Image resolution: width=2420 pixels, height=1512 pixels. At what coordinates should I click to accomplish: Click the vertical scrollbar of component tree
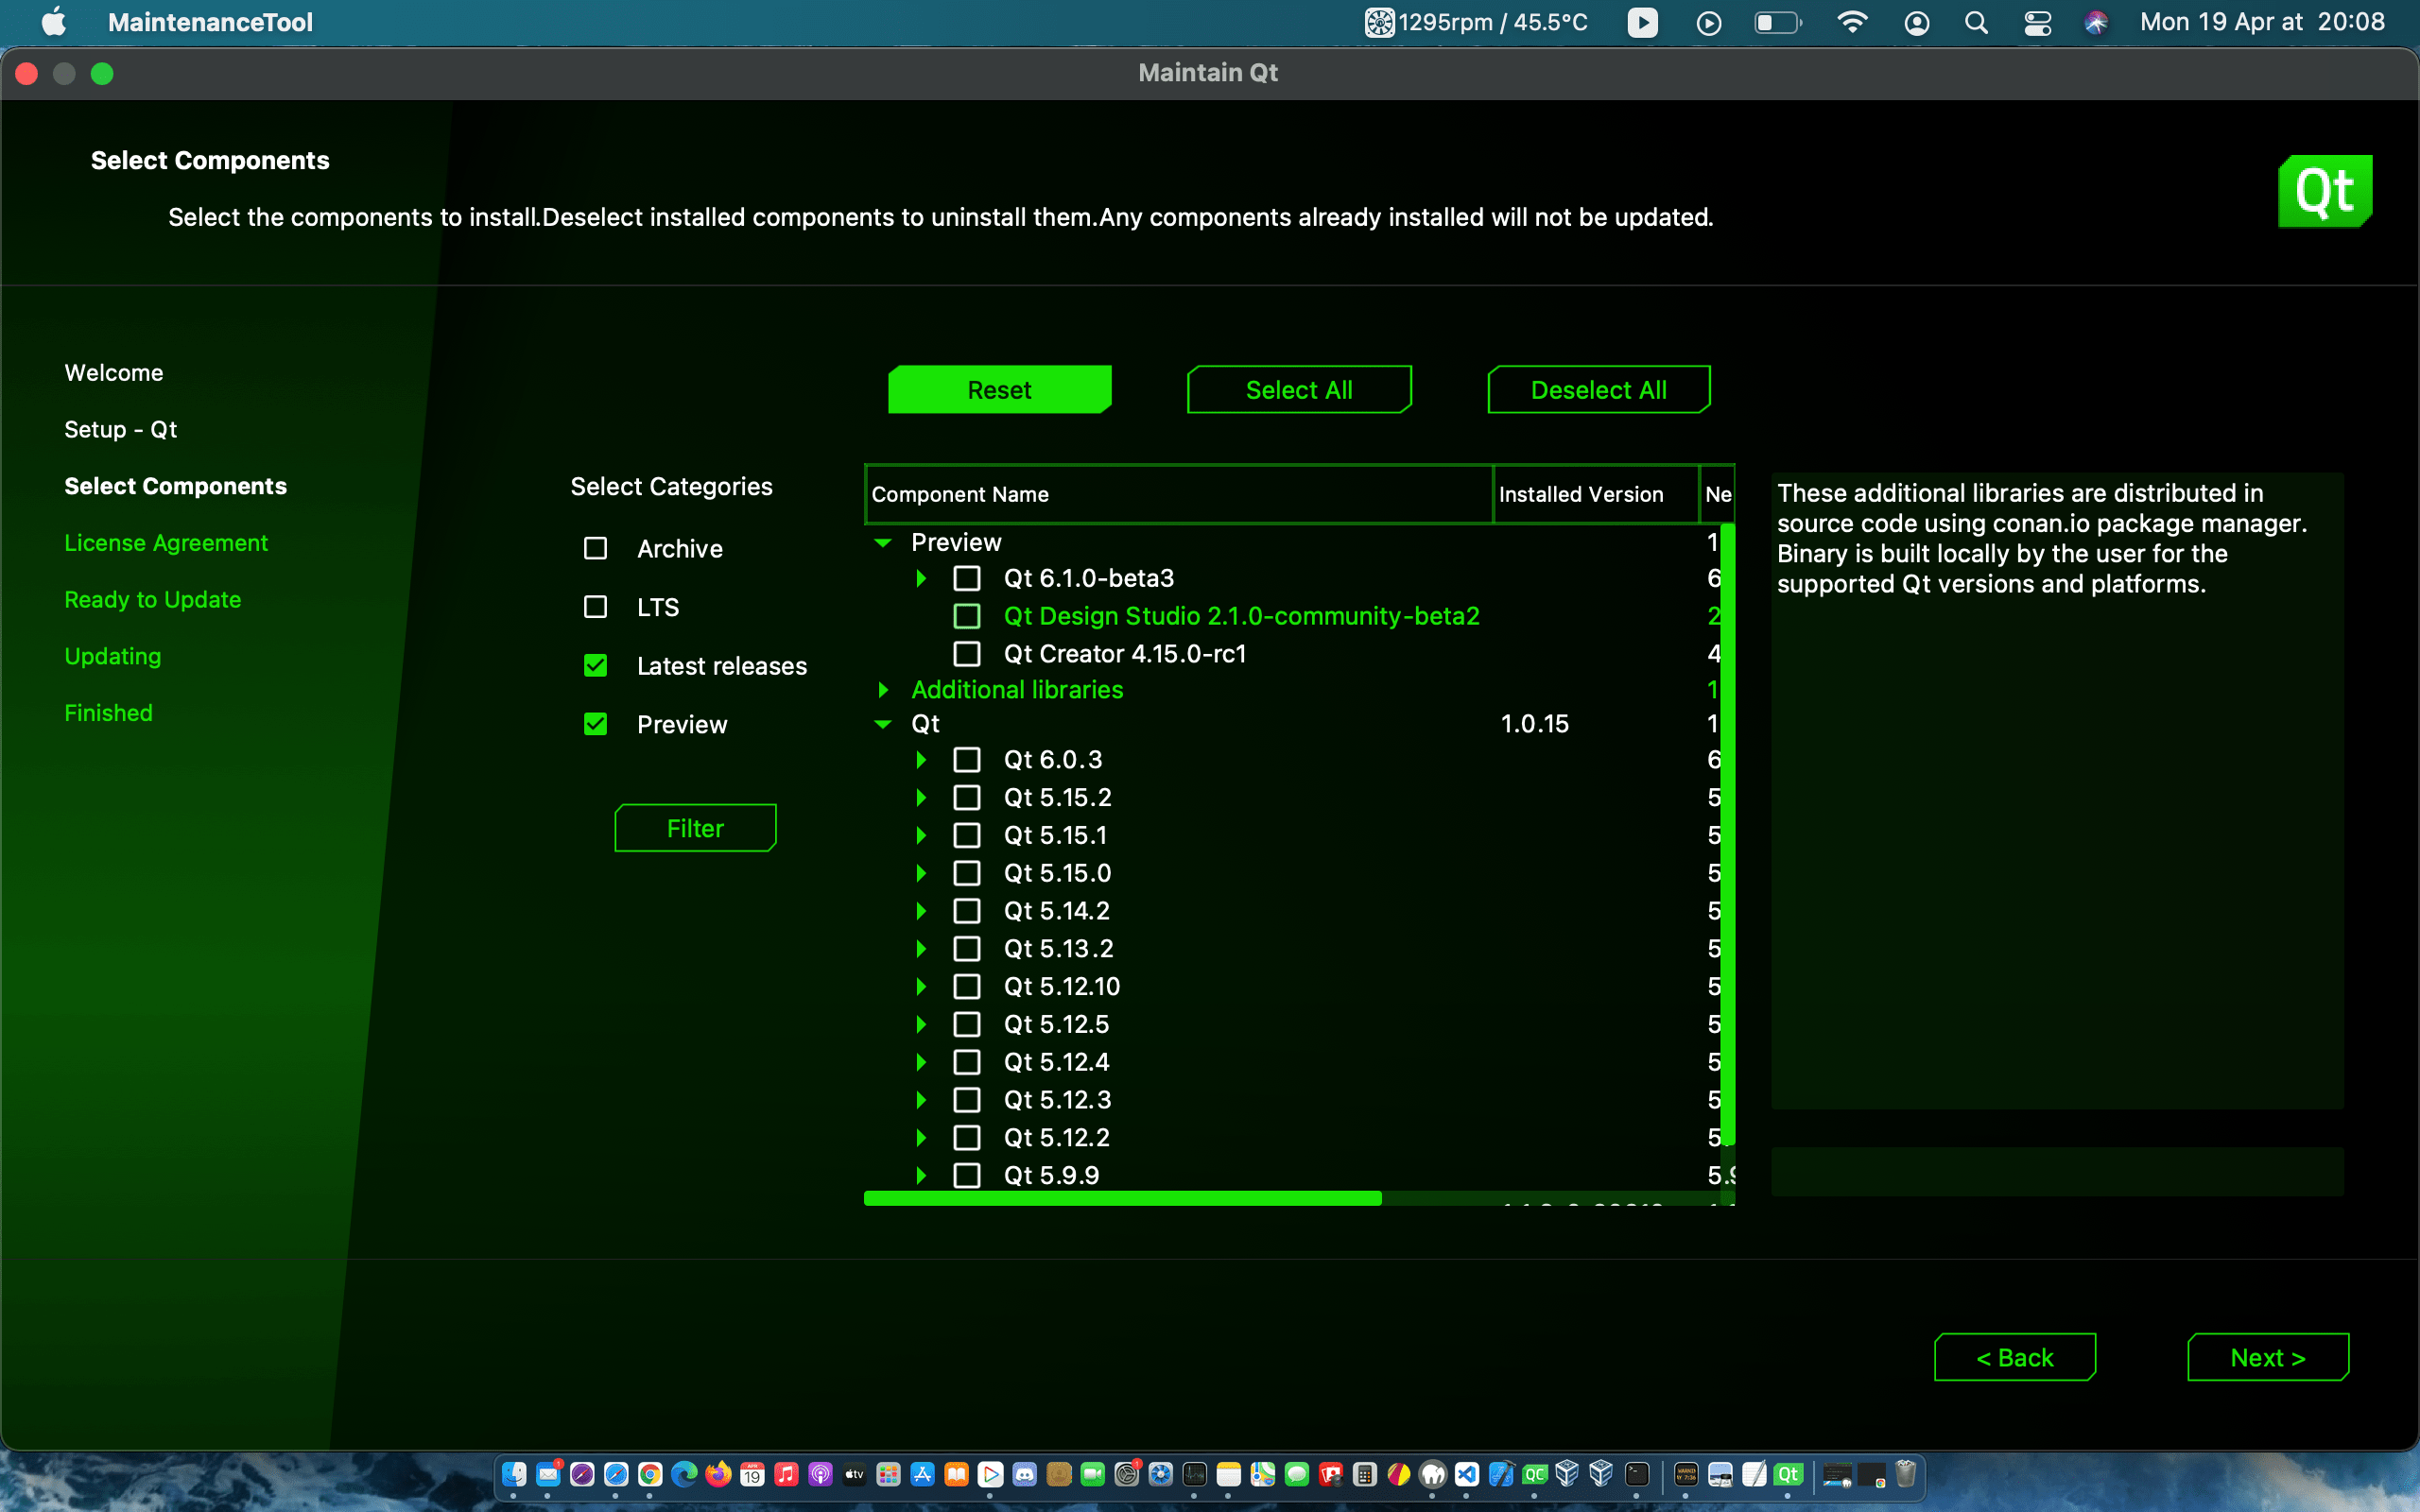pyautogui.click(x=1728, y=834)
